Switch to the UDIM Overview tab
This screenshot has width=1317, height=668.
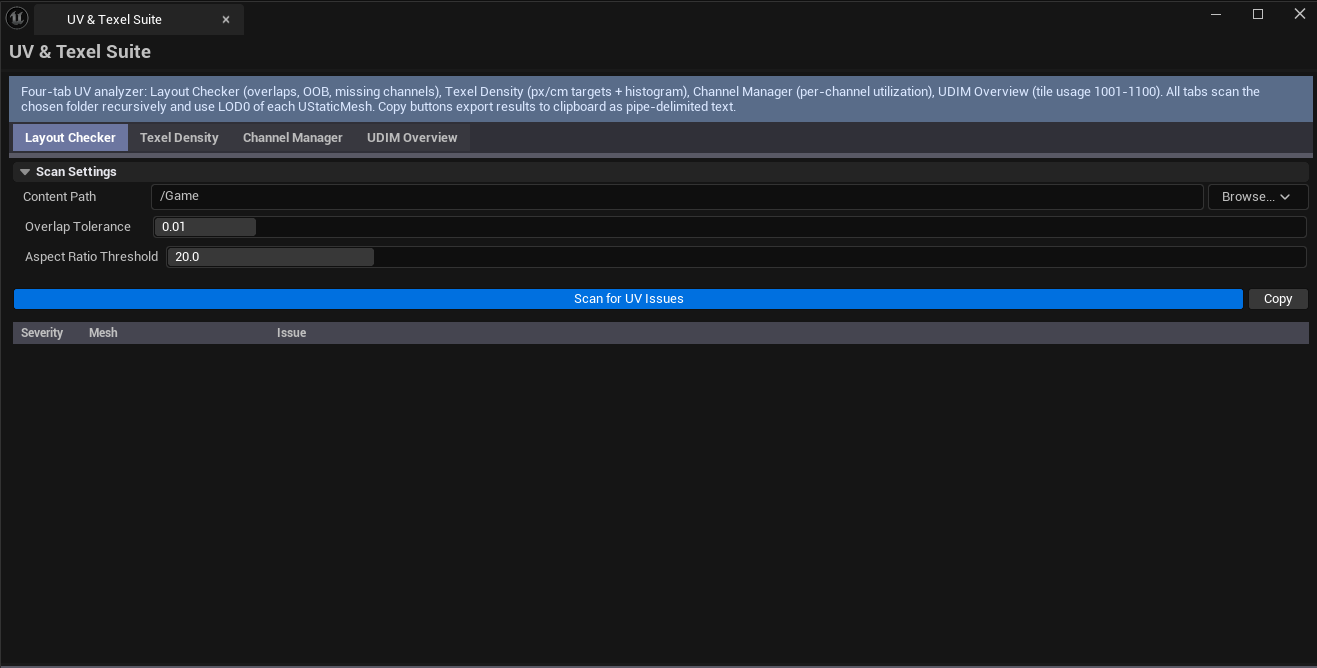point(412,138)
